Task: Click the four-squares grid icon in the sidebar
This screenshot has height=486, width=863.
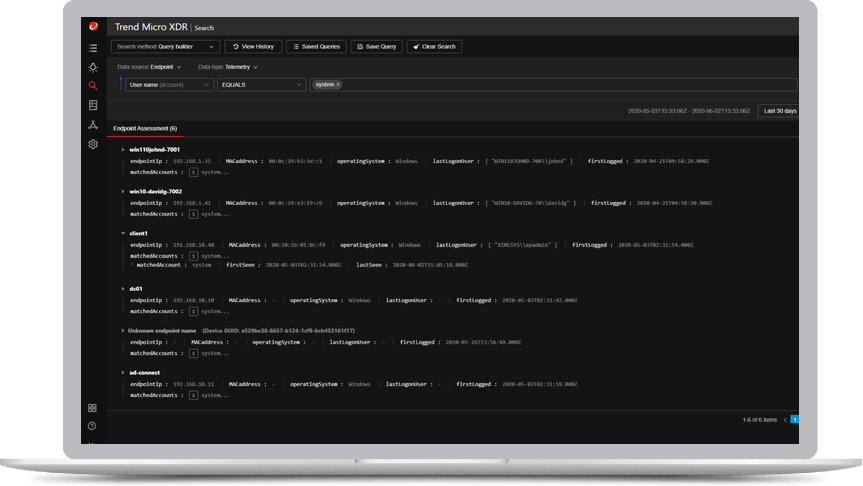Action: click(93, 408)
